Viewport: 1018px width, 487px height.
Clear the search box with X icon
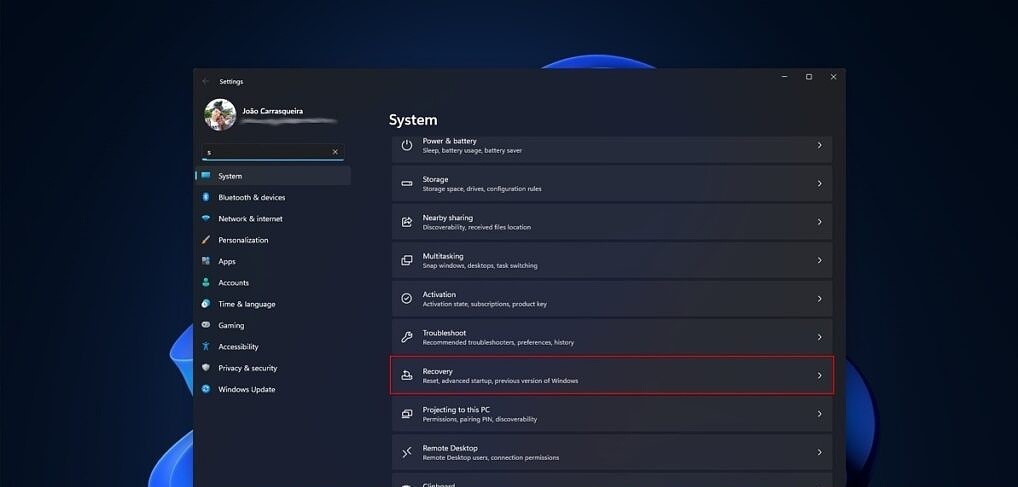[335, 152]
